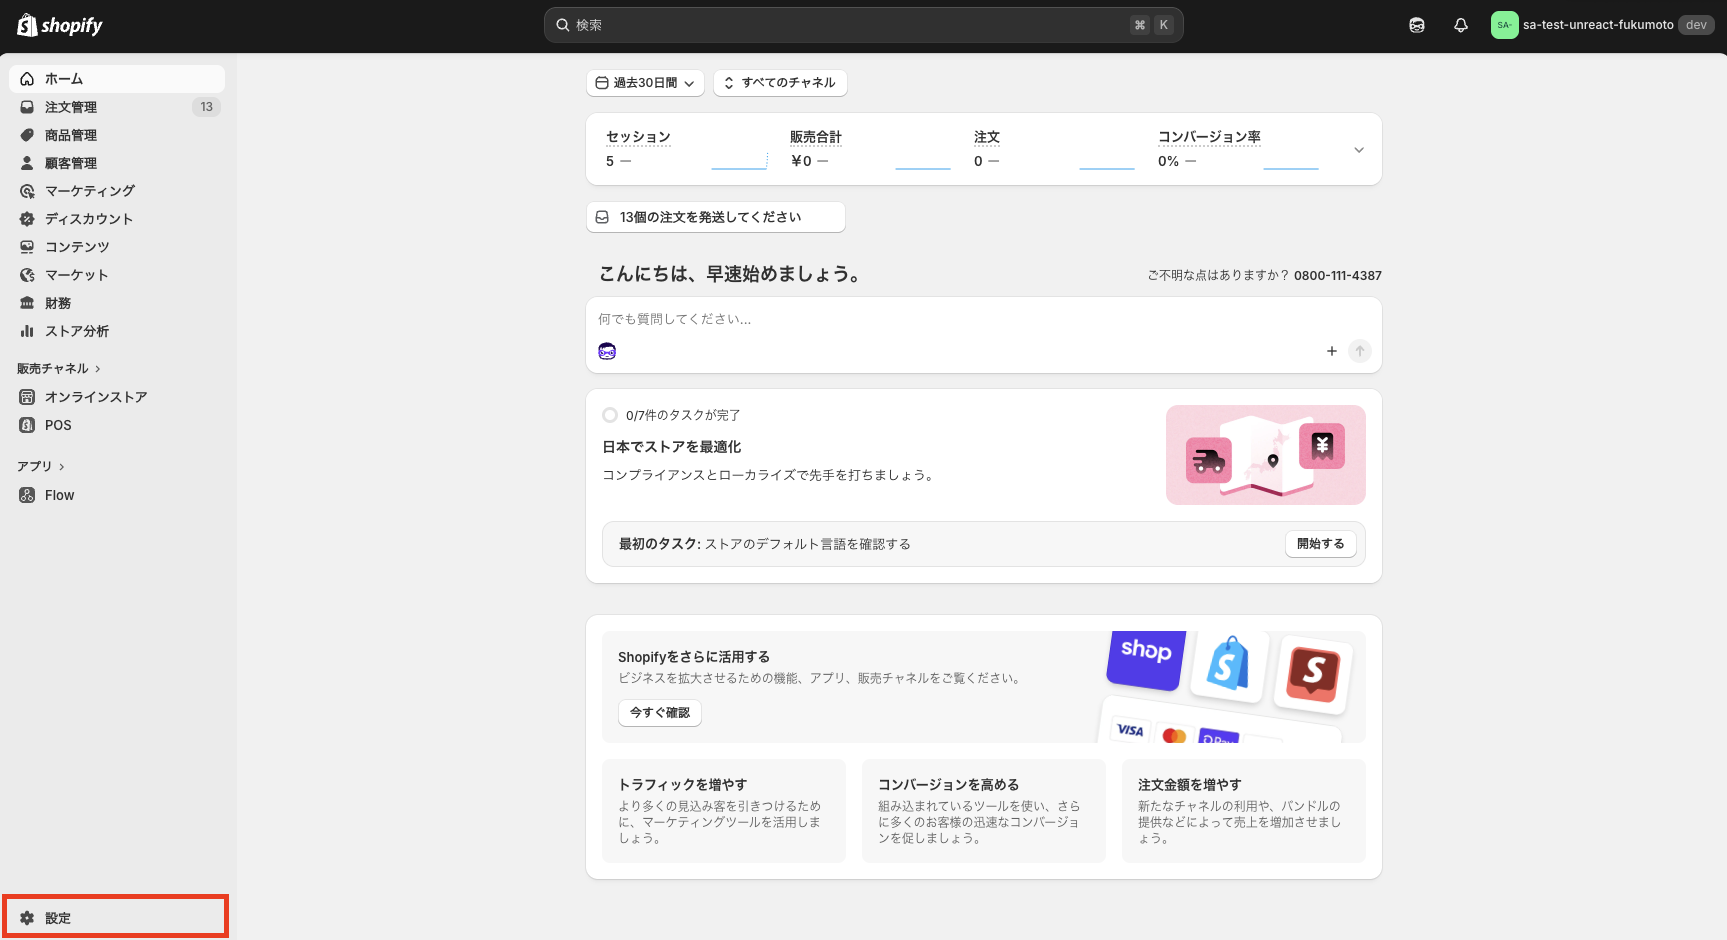Open the sa-test-unreact-fukumoto account menu
This screenshot has width=1727, height=940.
[1602, 25]
